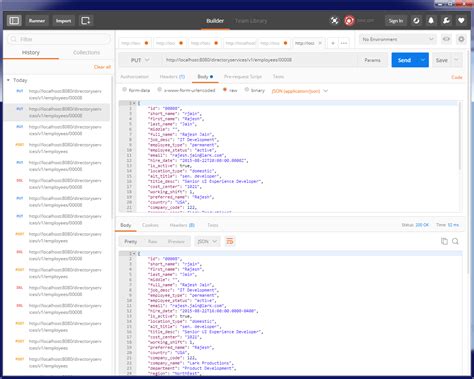
Task: Switch to the Team Library tab
Action: [x=251, y=21]
